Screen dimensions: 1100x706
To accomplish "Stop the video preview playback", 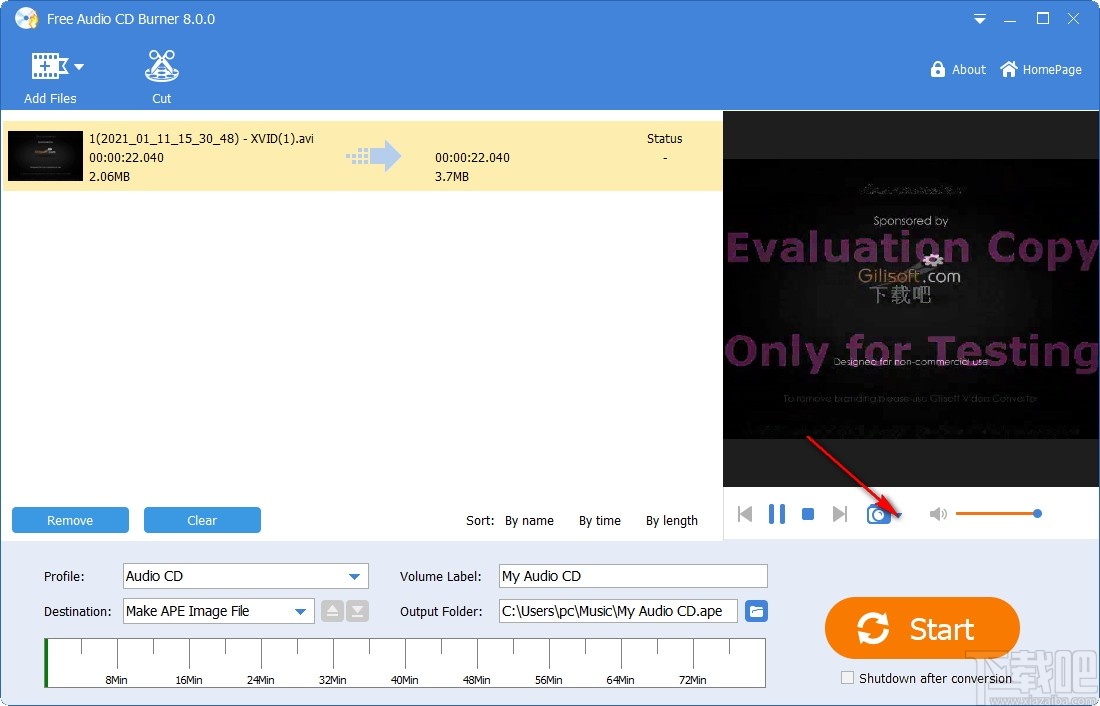I will pos(808,513).
